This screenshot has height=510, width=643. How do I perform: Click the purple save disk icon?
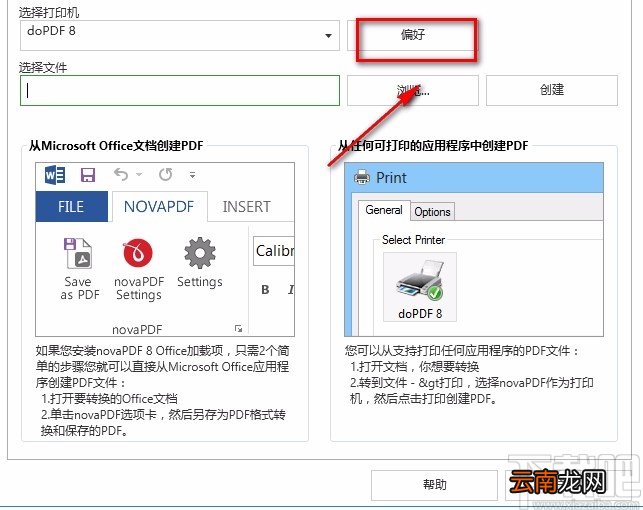click(88, 175)
